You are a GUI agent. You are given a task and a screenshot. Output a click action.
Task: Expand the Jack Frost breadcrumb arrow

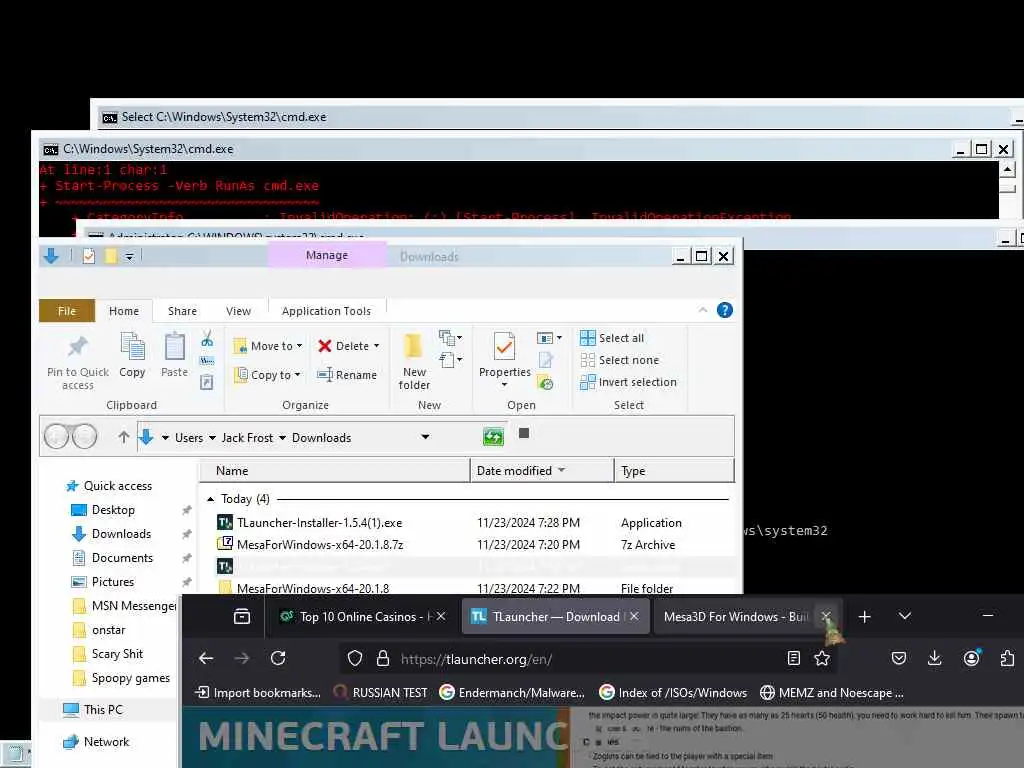(283, 438)
